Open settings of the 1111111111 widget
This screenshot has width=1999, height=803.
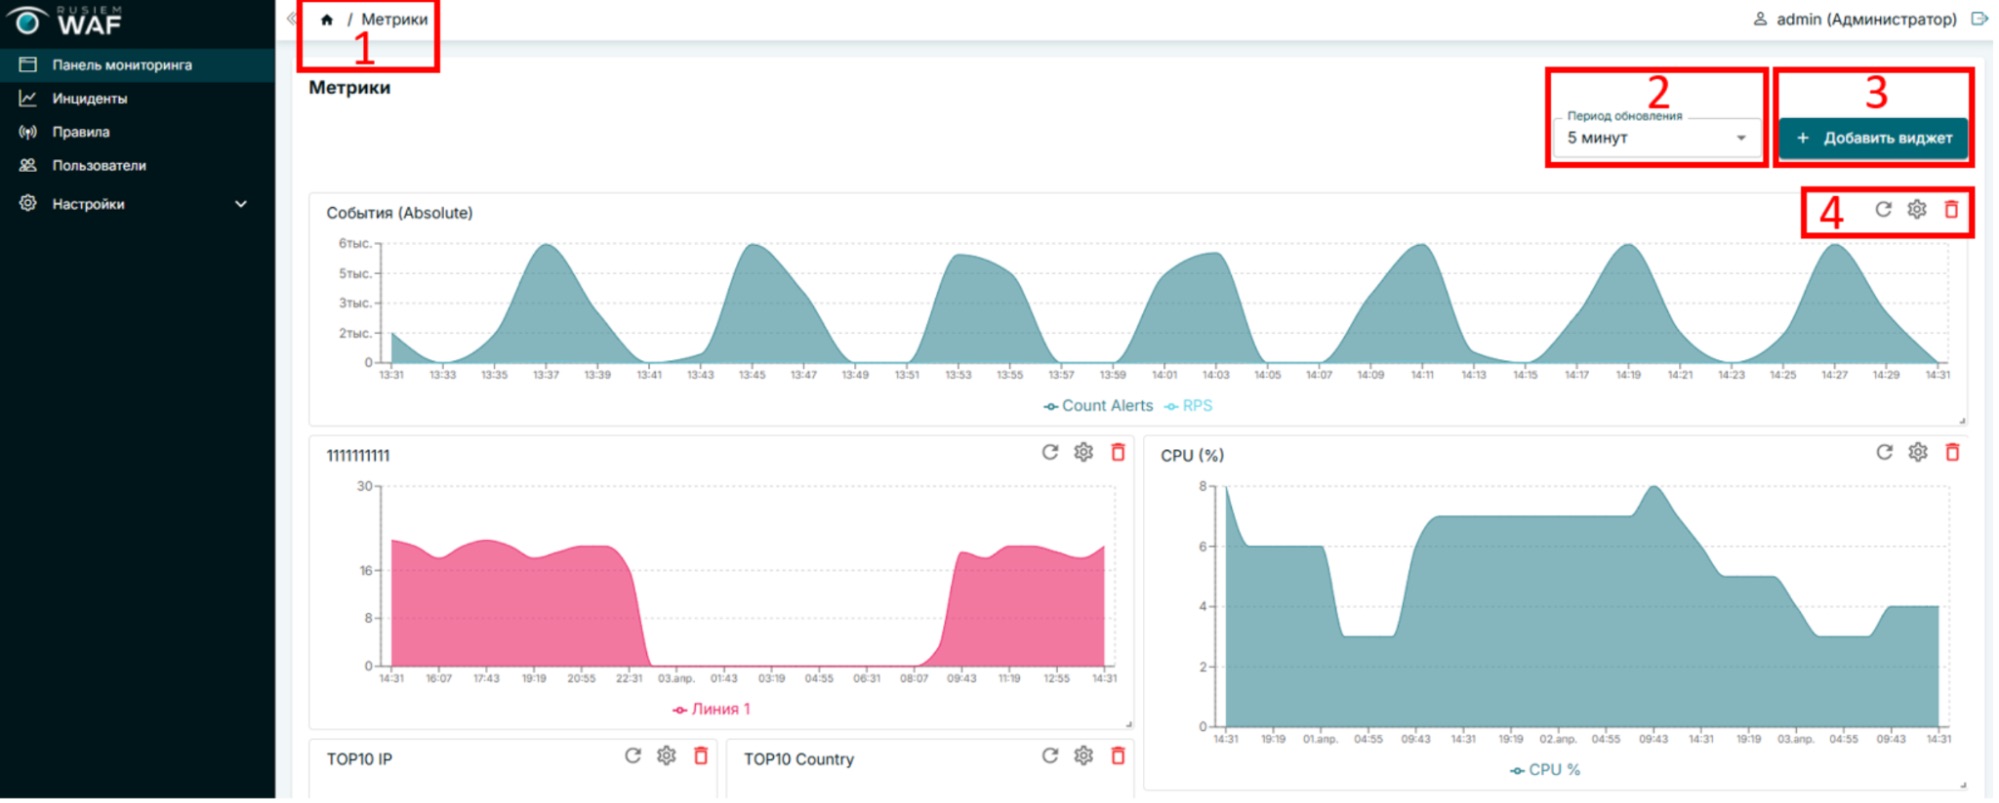click(1084, 452)
